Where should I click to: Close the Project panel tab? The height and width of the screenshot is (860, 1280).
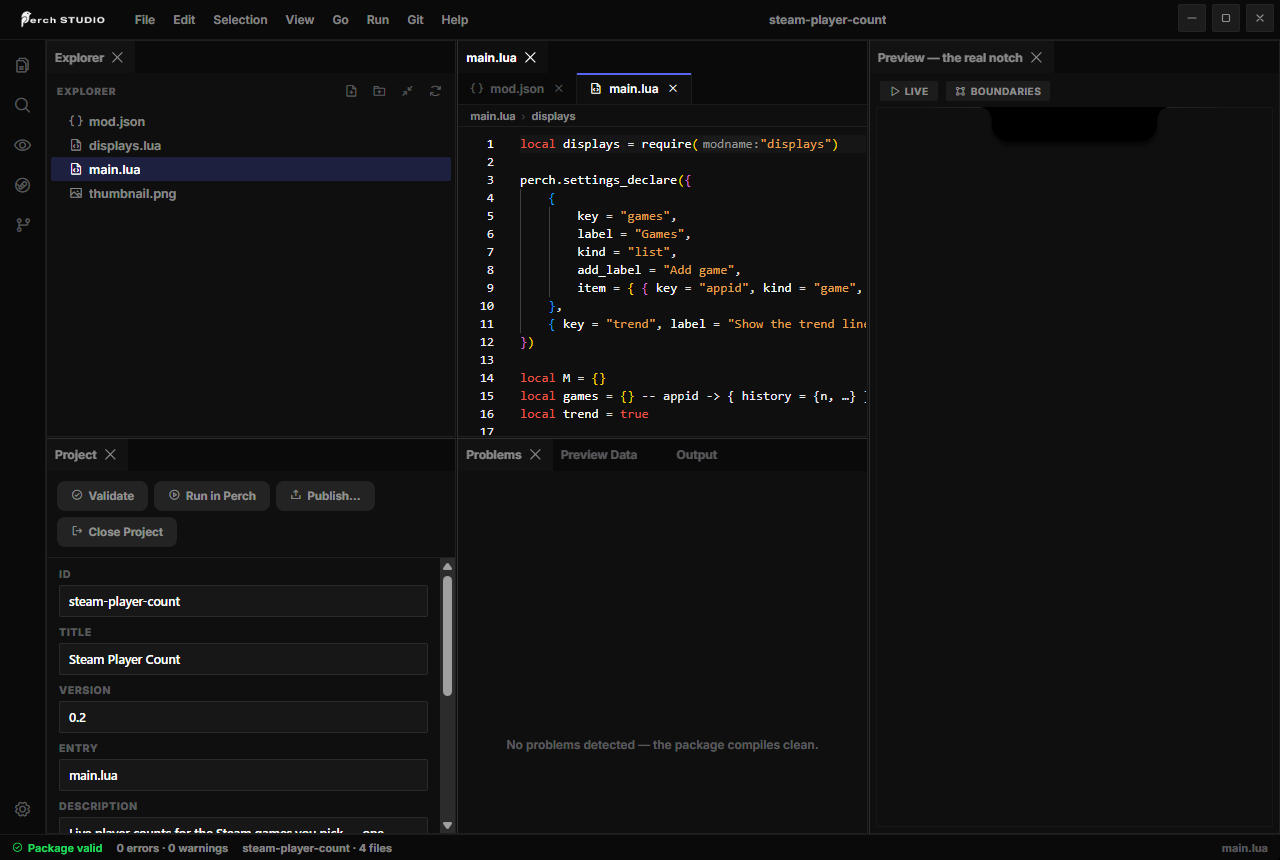110,455
